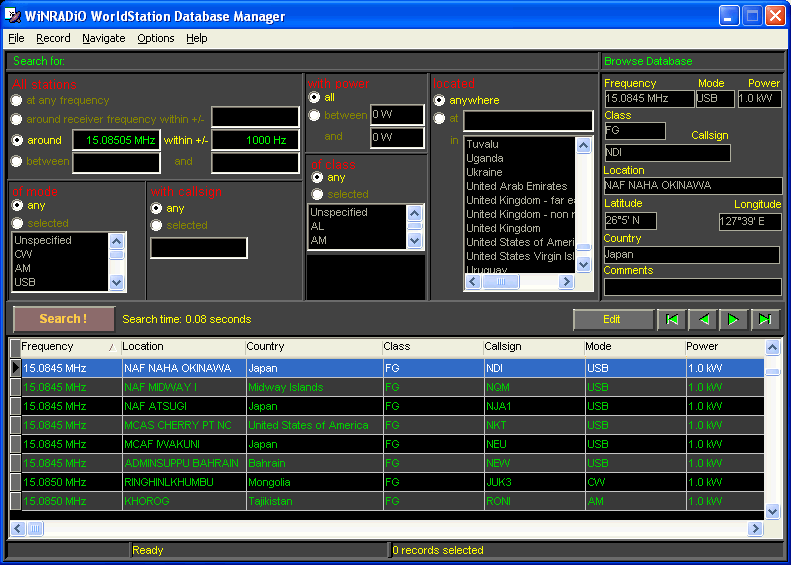Click results table scroll right arrow

point(755,528)
